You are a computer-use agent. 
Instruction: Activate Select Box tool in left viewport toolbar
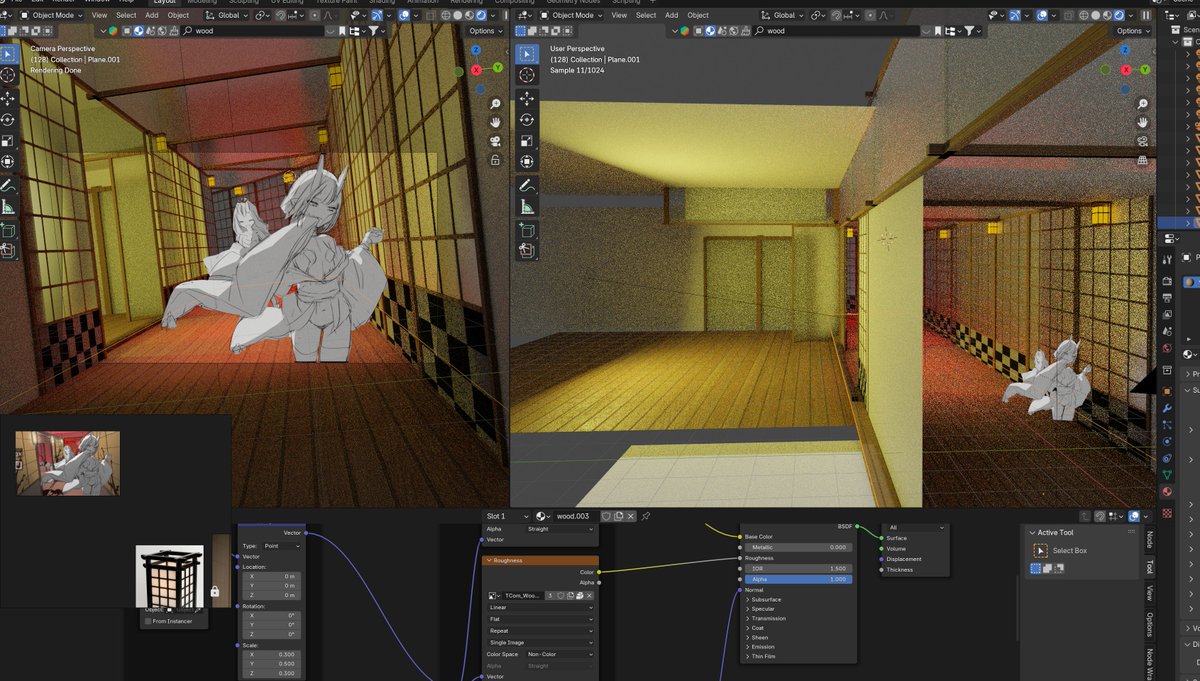point(8,53)
